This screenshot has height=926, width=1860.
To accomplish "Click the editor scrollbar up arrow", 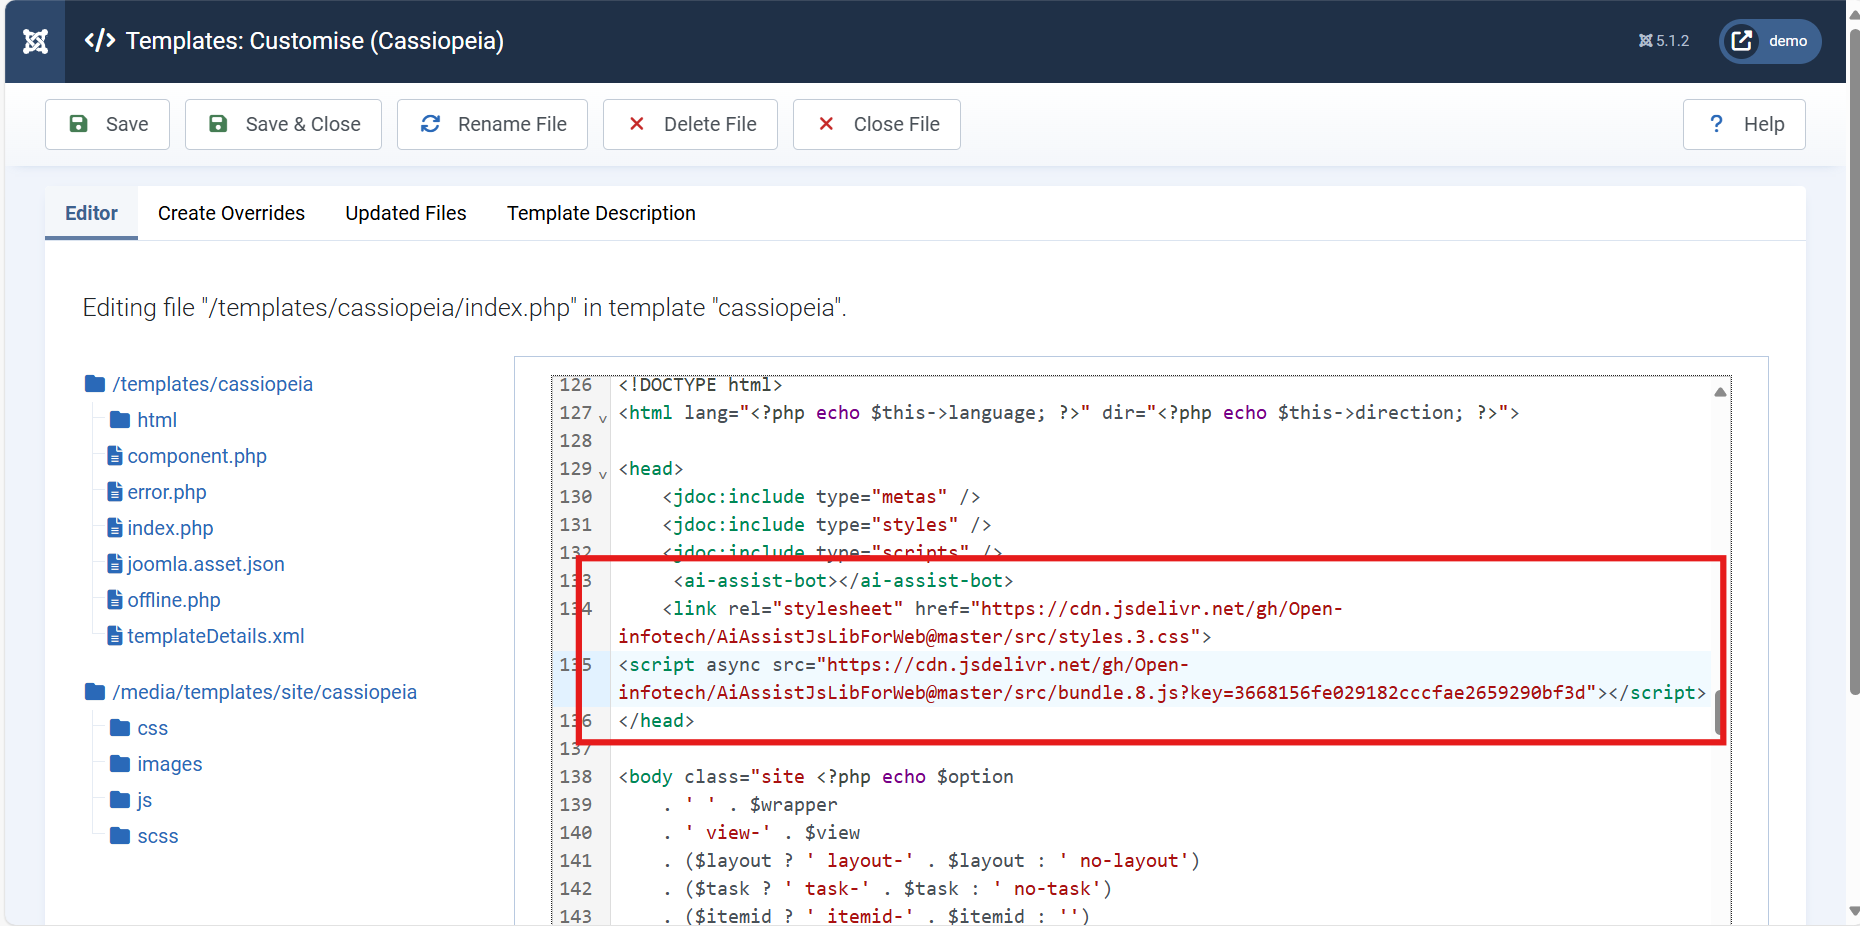I will click(1720, 392).
